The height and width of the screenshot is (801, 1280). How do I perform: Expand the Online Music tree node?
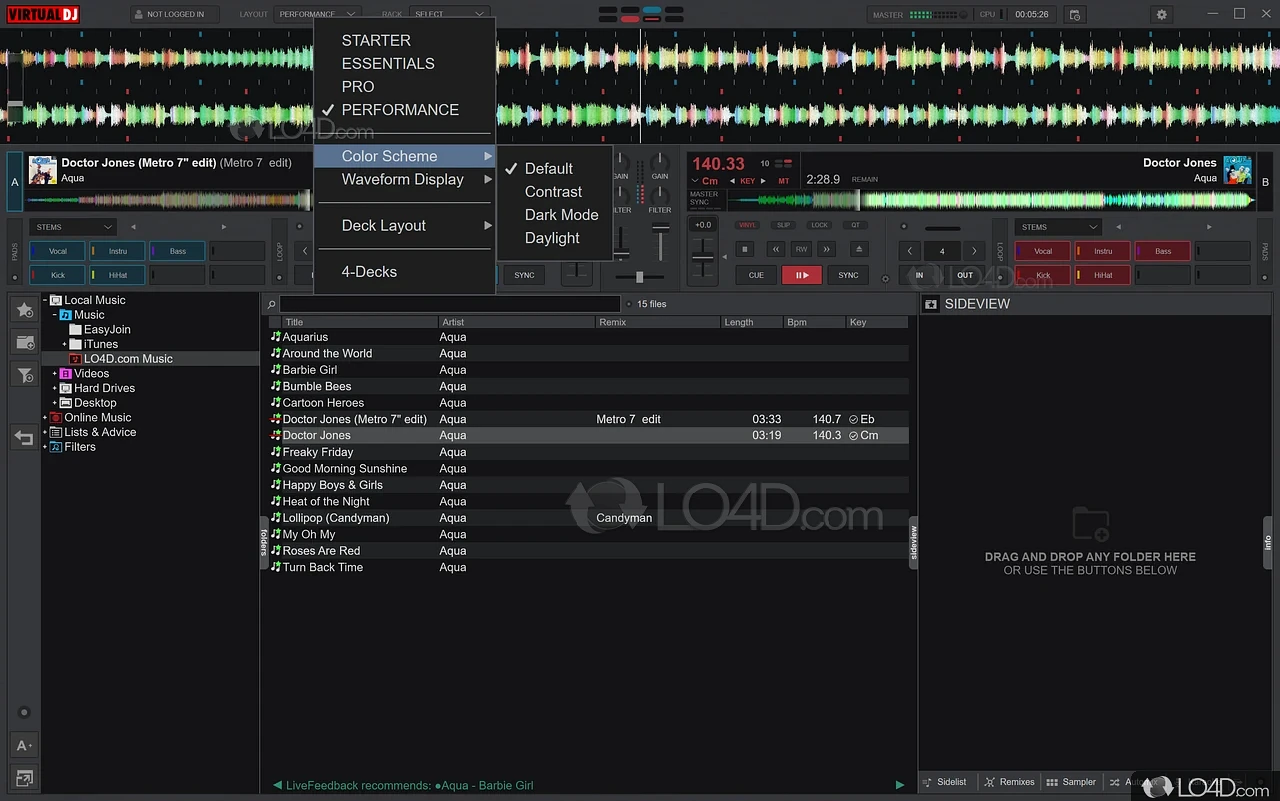tap(45, 418)
